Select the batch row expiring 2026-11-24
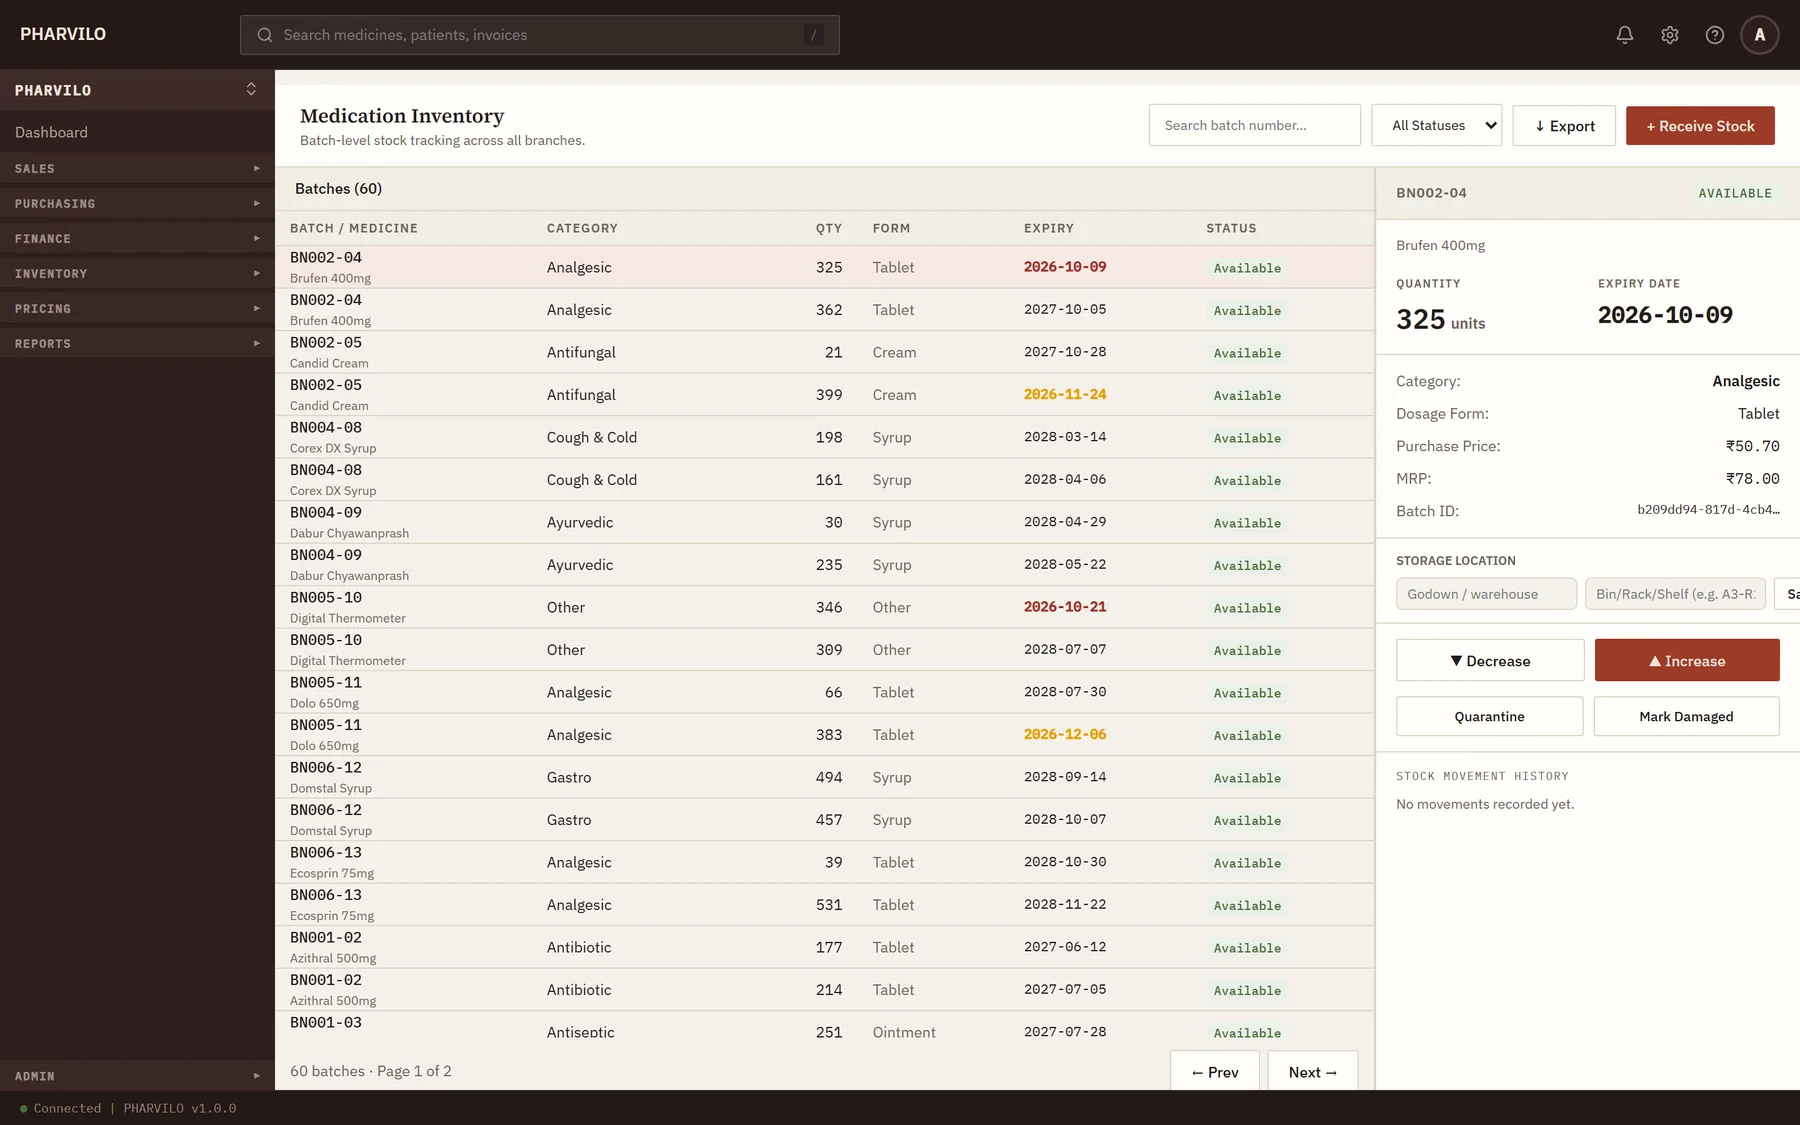This screenshot has width=1800, height=1125. 824,394
